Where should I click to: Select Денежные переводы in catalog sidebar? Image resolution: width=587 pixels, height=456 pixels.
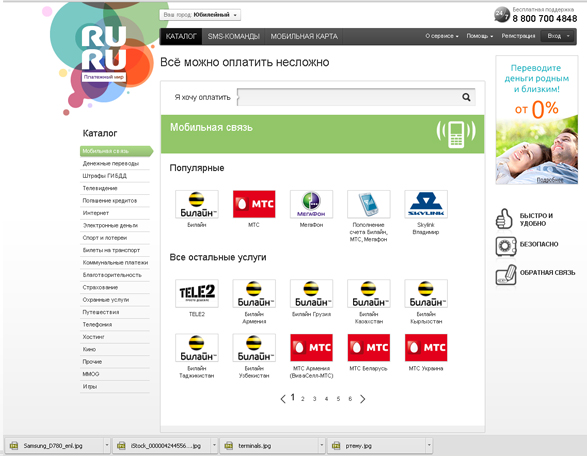click(111, 164)
